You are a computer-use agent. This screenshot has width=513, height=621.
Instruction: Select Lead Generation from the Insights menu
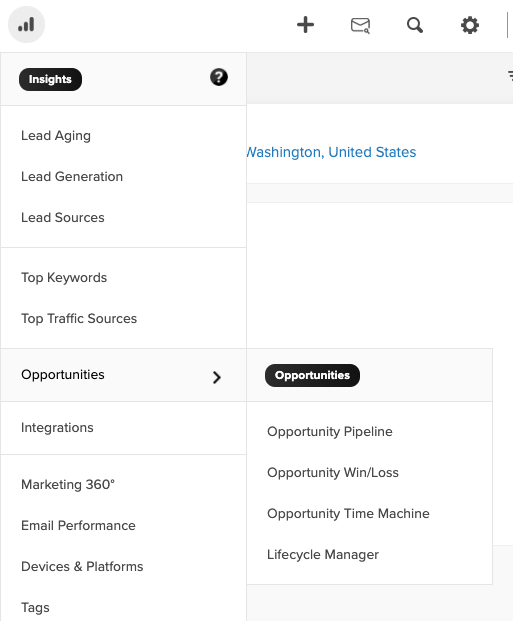click(x=72, y=177)
